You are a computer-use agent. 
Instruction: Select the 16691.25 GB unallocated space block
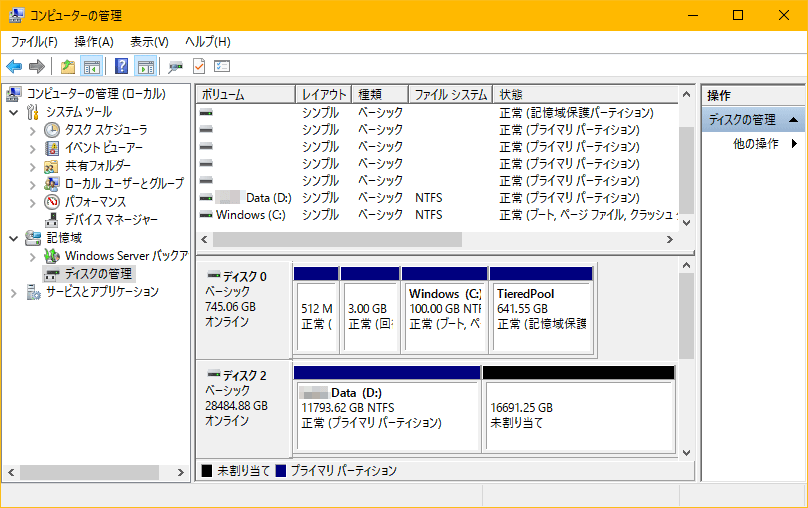(x=578, y=414)
